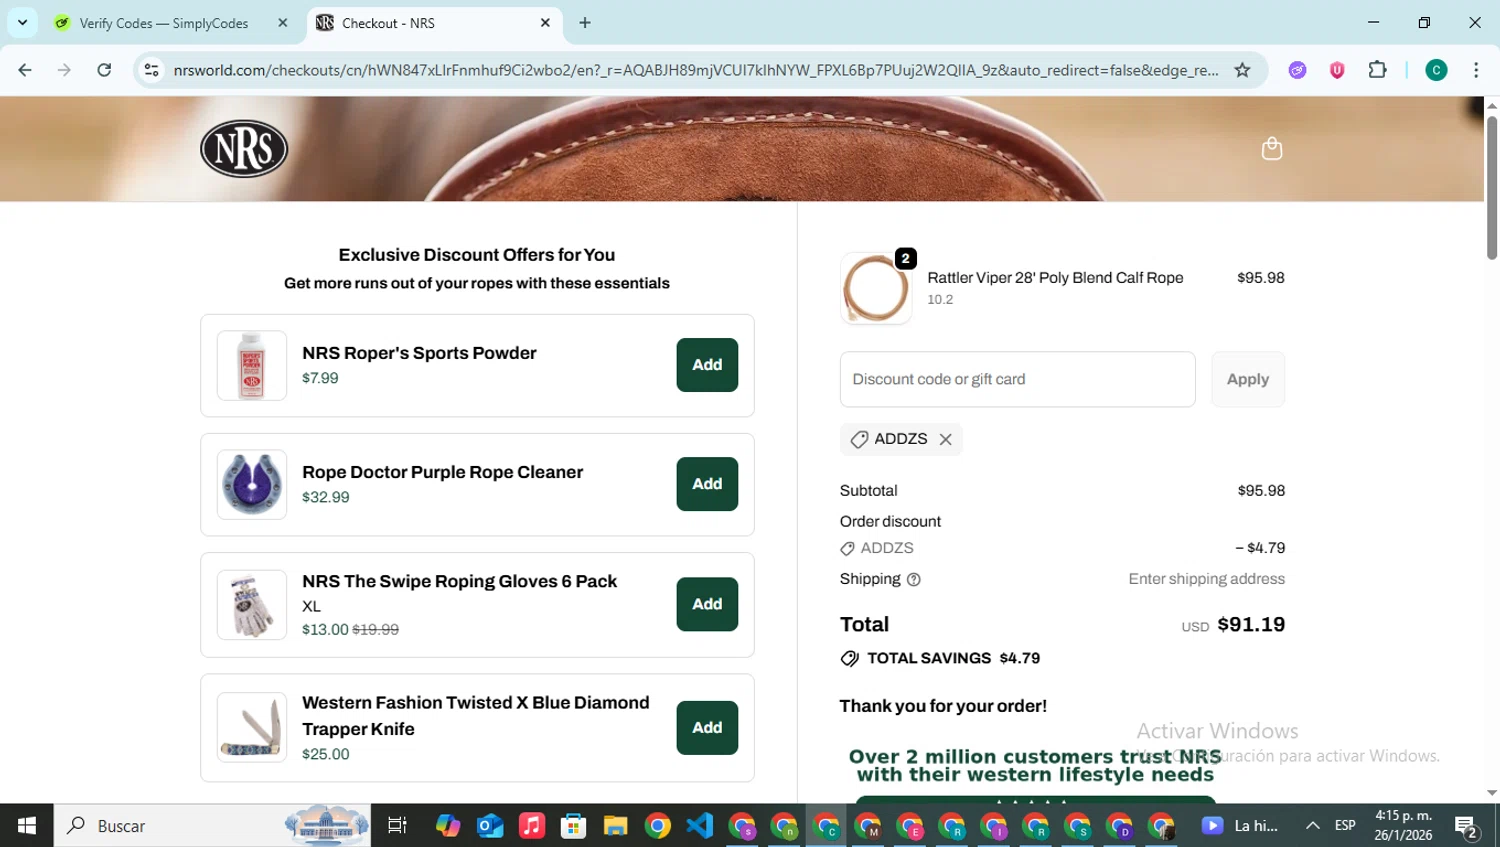Close the Verify Codes SimplyCodes tab
The image size is (1500, 847).
pos(283,23)
